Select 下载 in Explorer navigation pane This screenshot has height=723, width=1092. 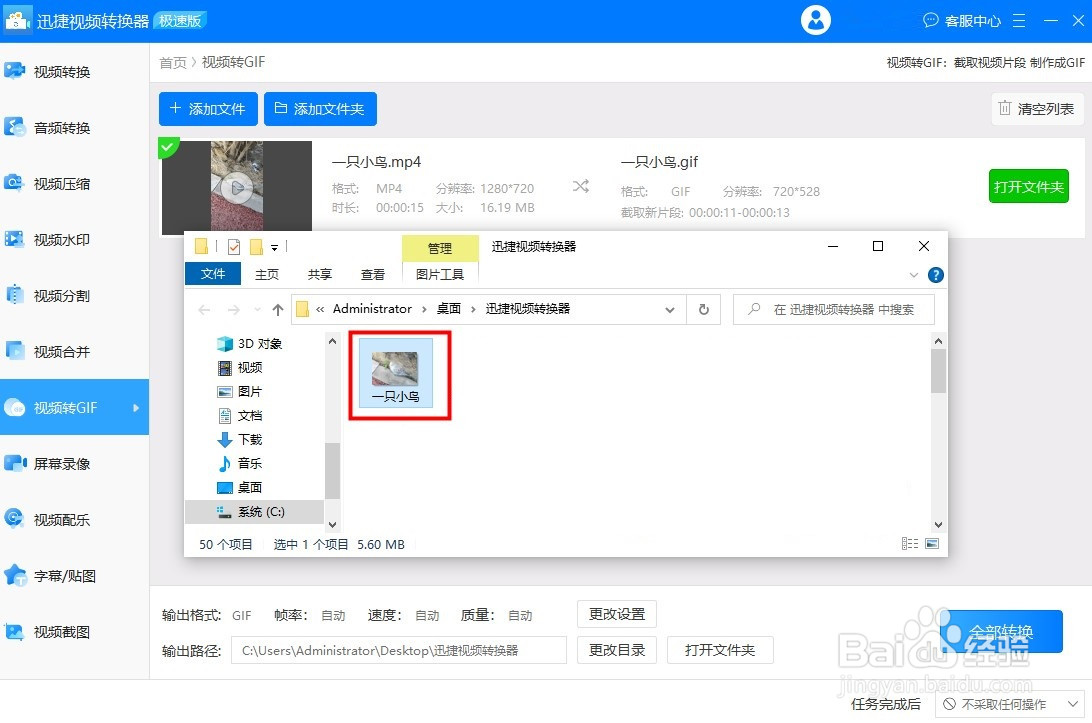(x=241, y=440)
